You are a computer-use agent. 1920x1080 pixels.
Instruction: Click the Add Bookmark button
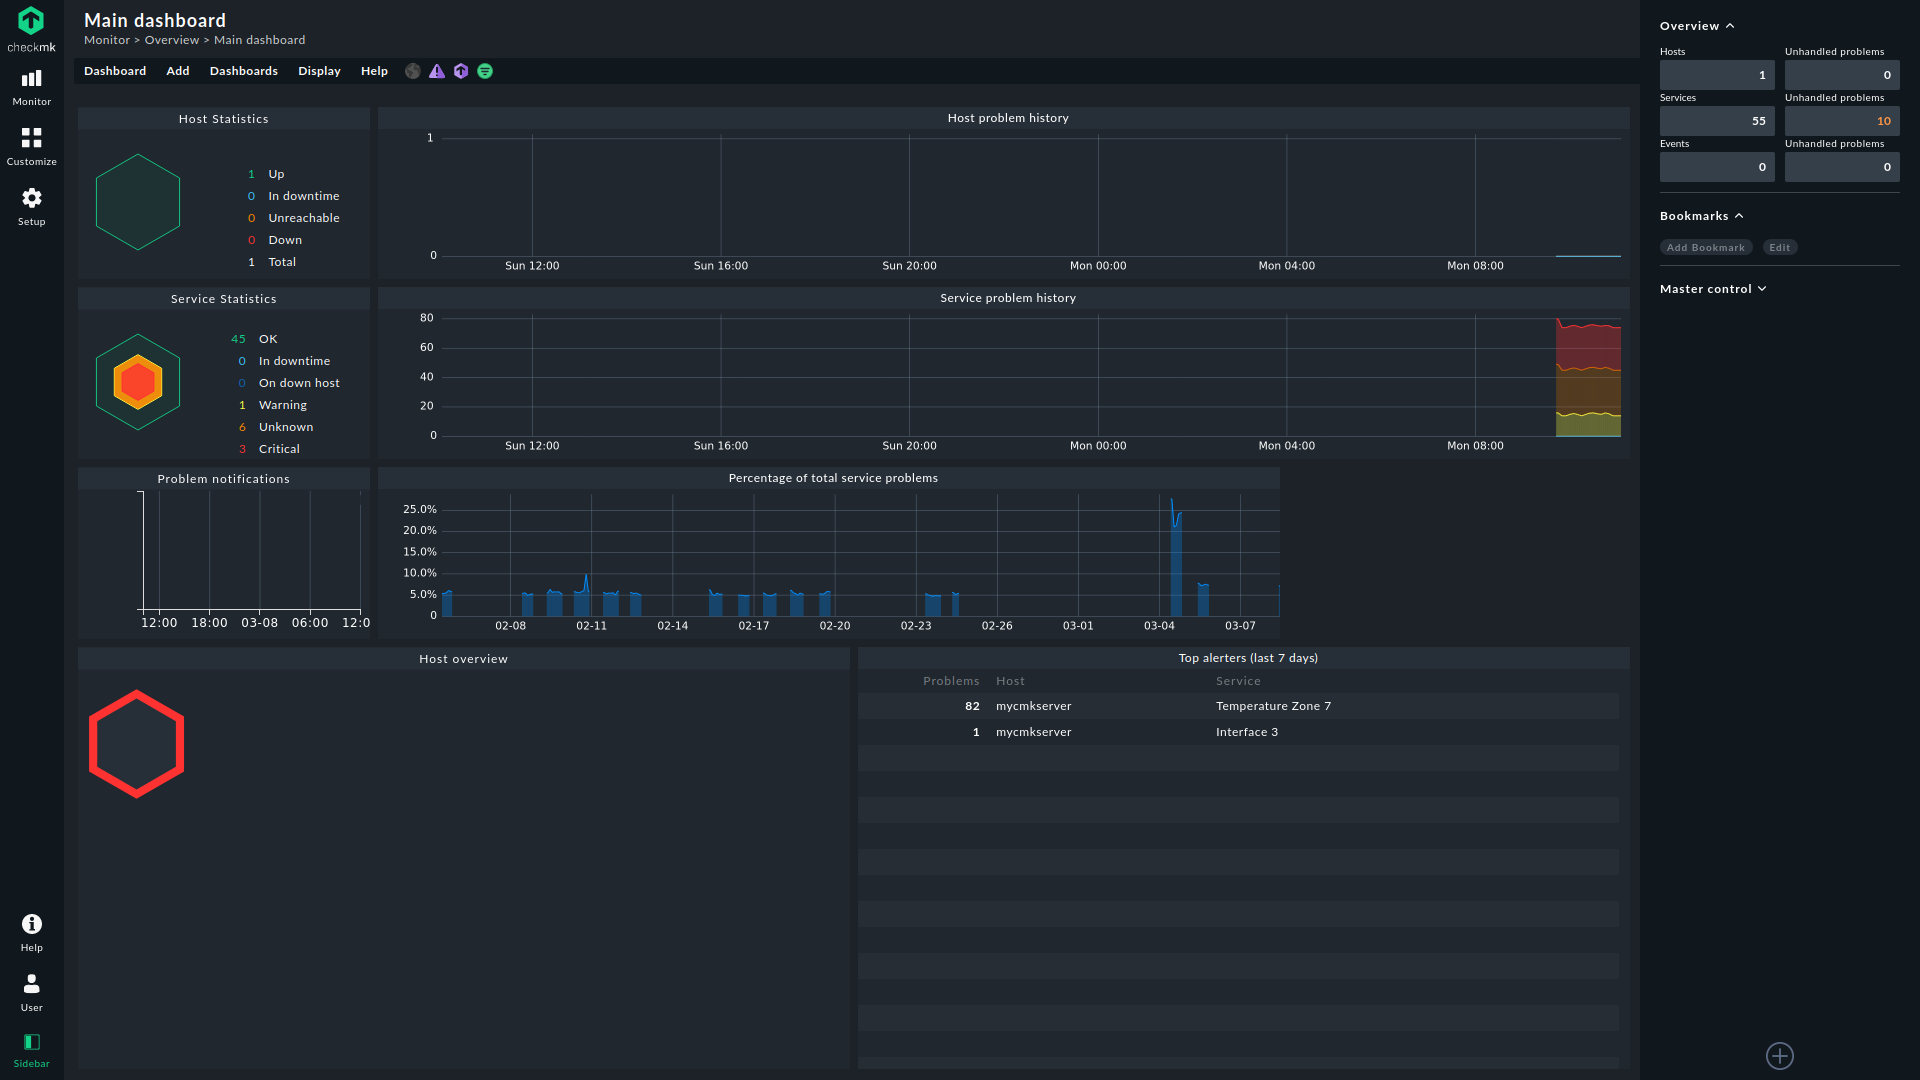[x=1706, y=247]
